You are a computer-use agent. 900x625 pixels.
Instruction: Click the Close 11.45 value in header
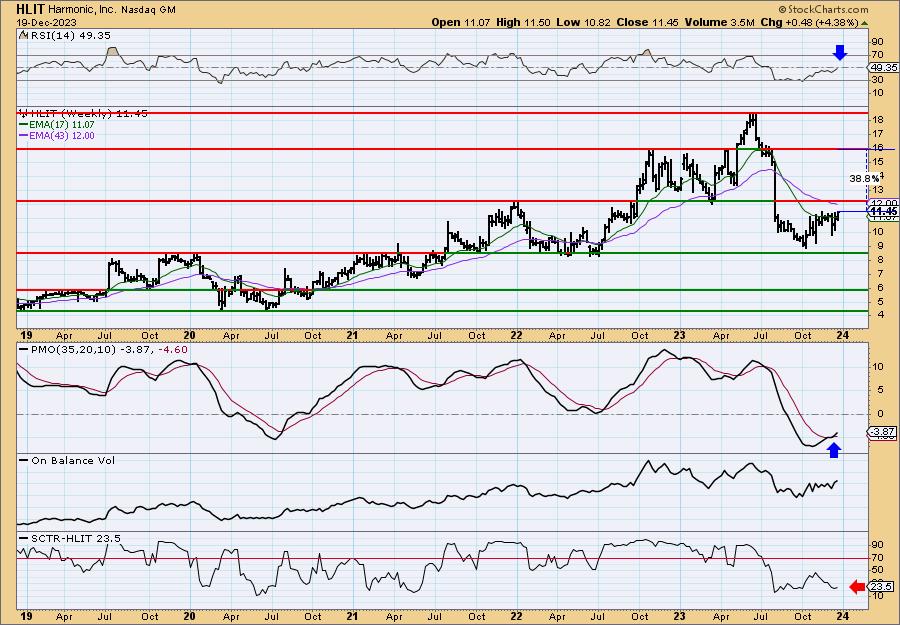647,22
